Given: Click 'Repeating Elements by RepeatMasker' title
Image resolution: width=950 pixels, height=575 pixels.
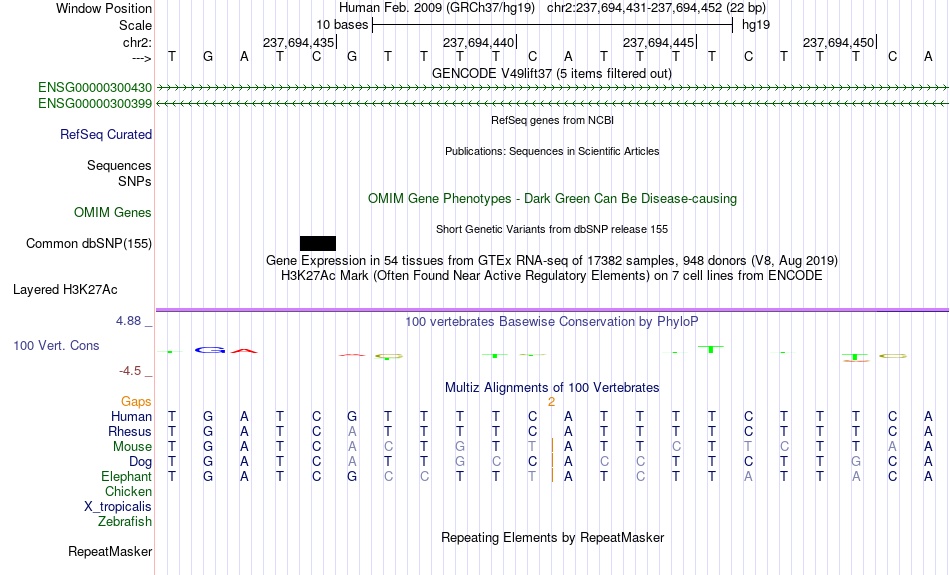Looking at the screenshot, I should (553, 537).
